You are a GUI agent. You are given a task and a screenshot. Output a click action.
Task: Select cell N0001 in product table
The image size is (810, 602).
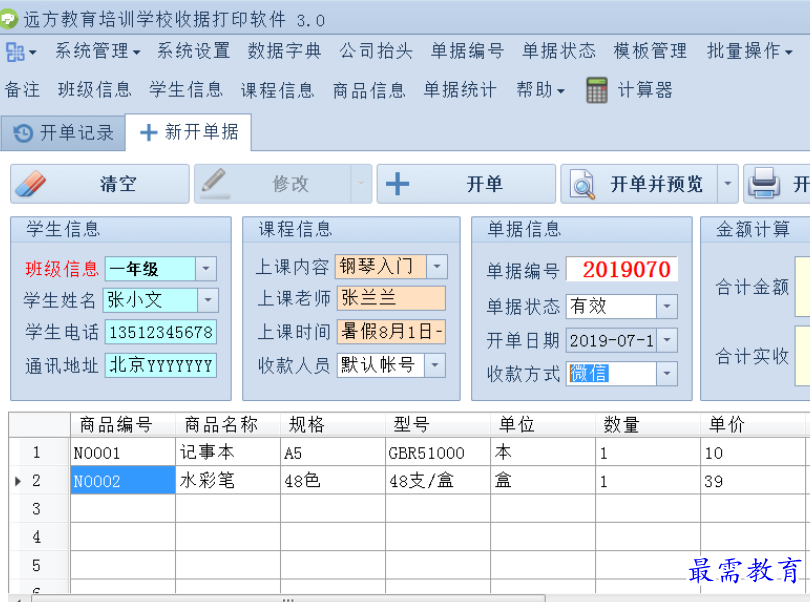tap(123, 453)
